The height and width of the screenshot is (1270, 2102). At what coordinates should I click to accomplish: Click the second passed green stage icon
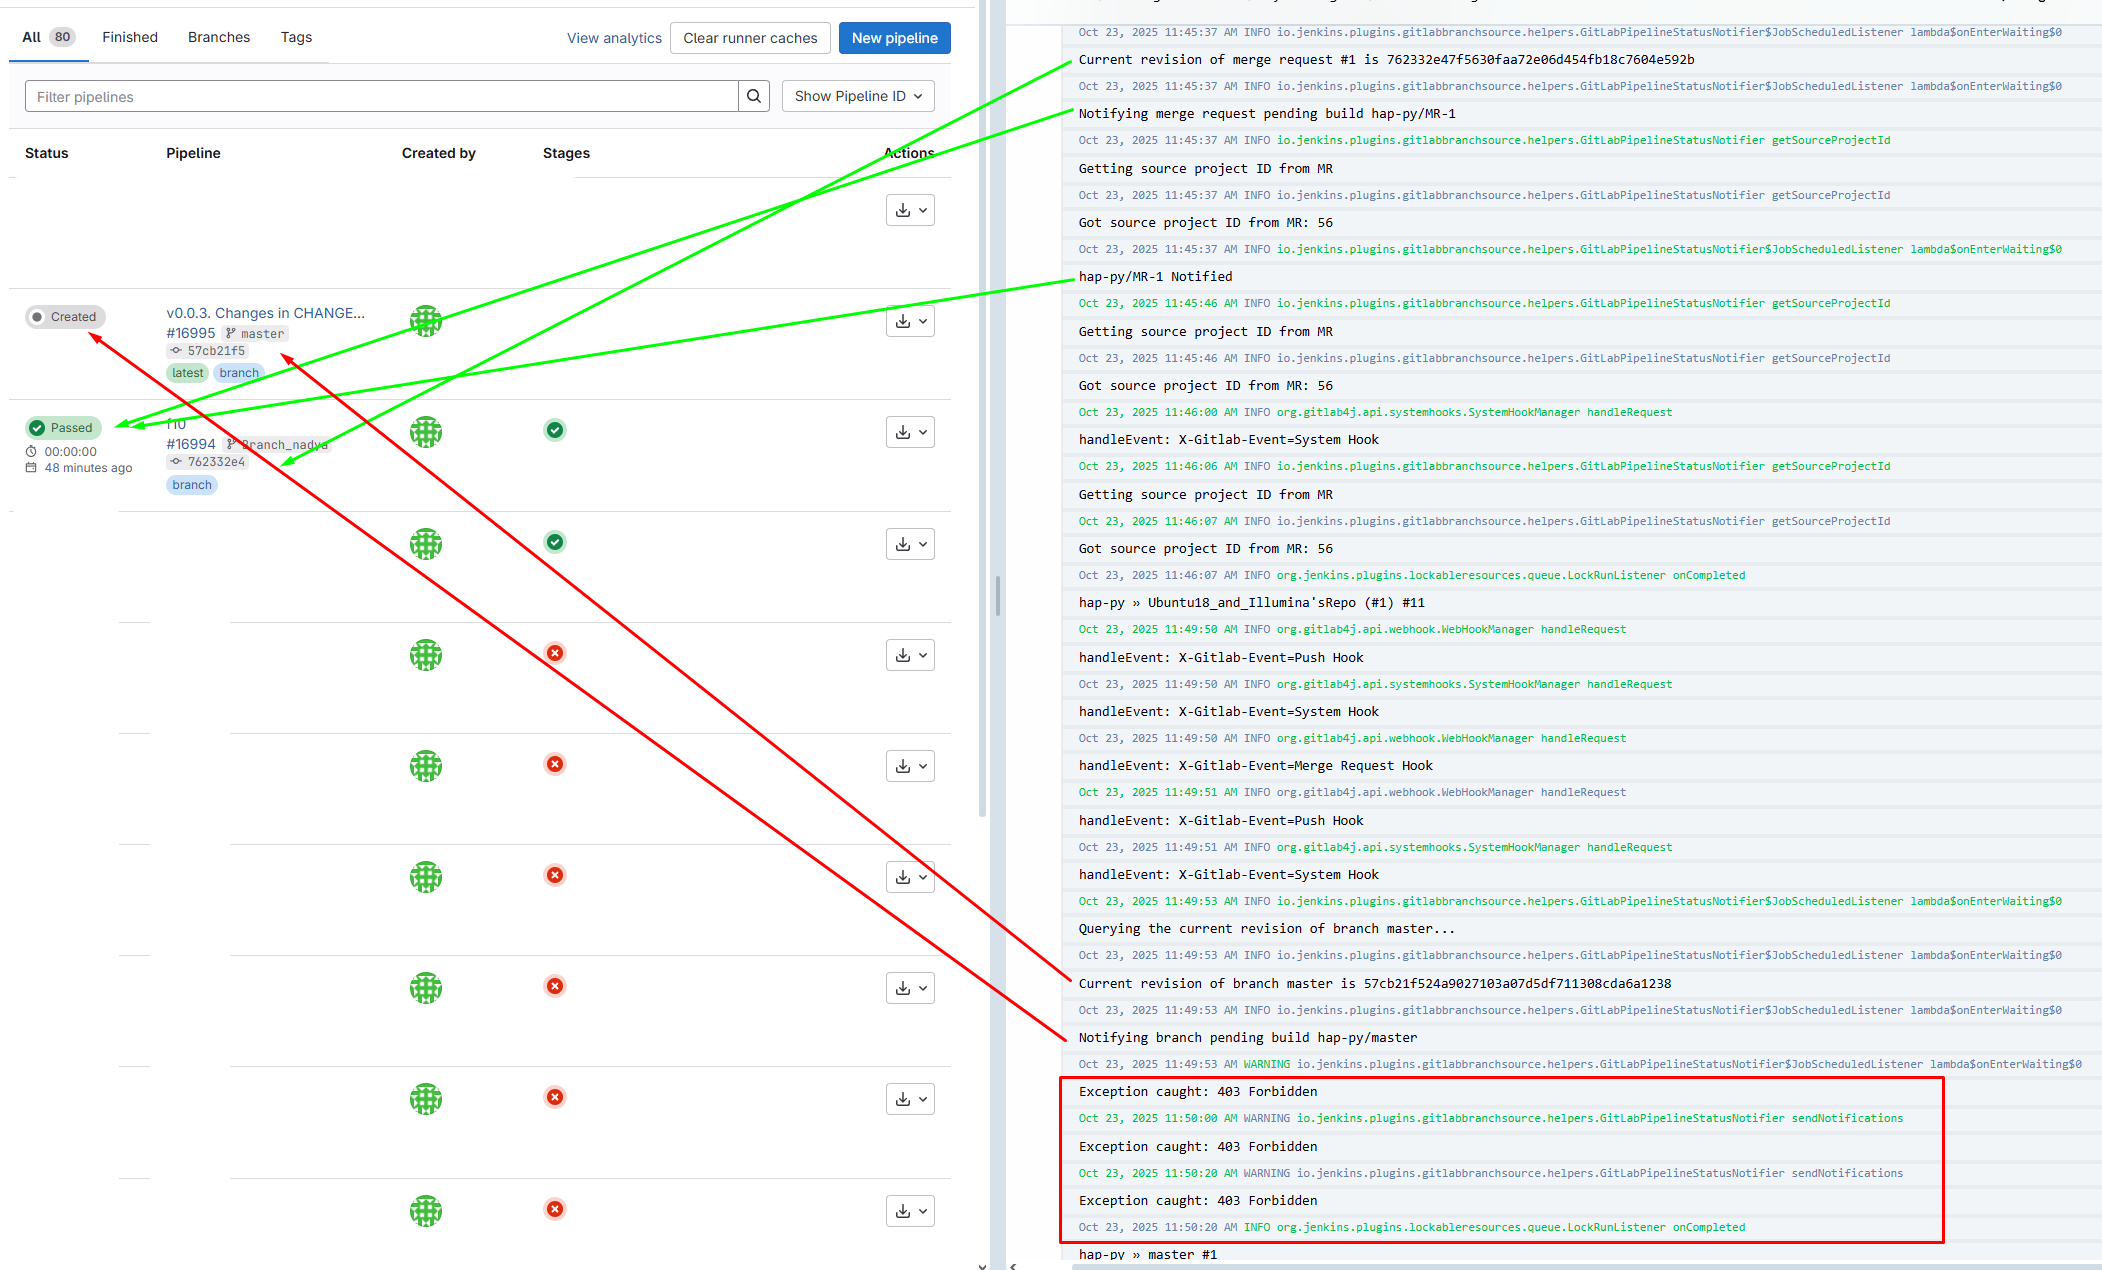(x=555, y=542)
